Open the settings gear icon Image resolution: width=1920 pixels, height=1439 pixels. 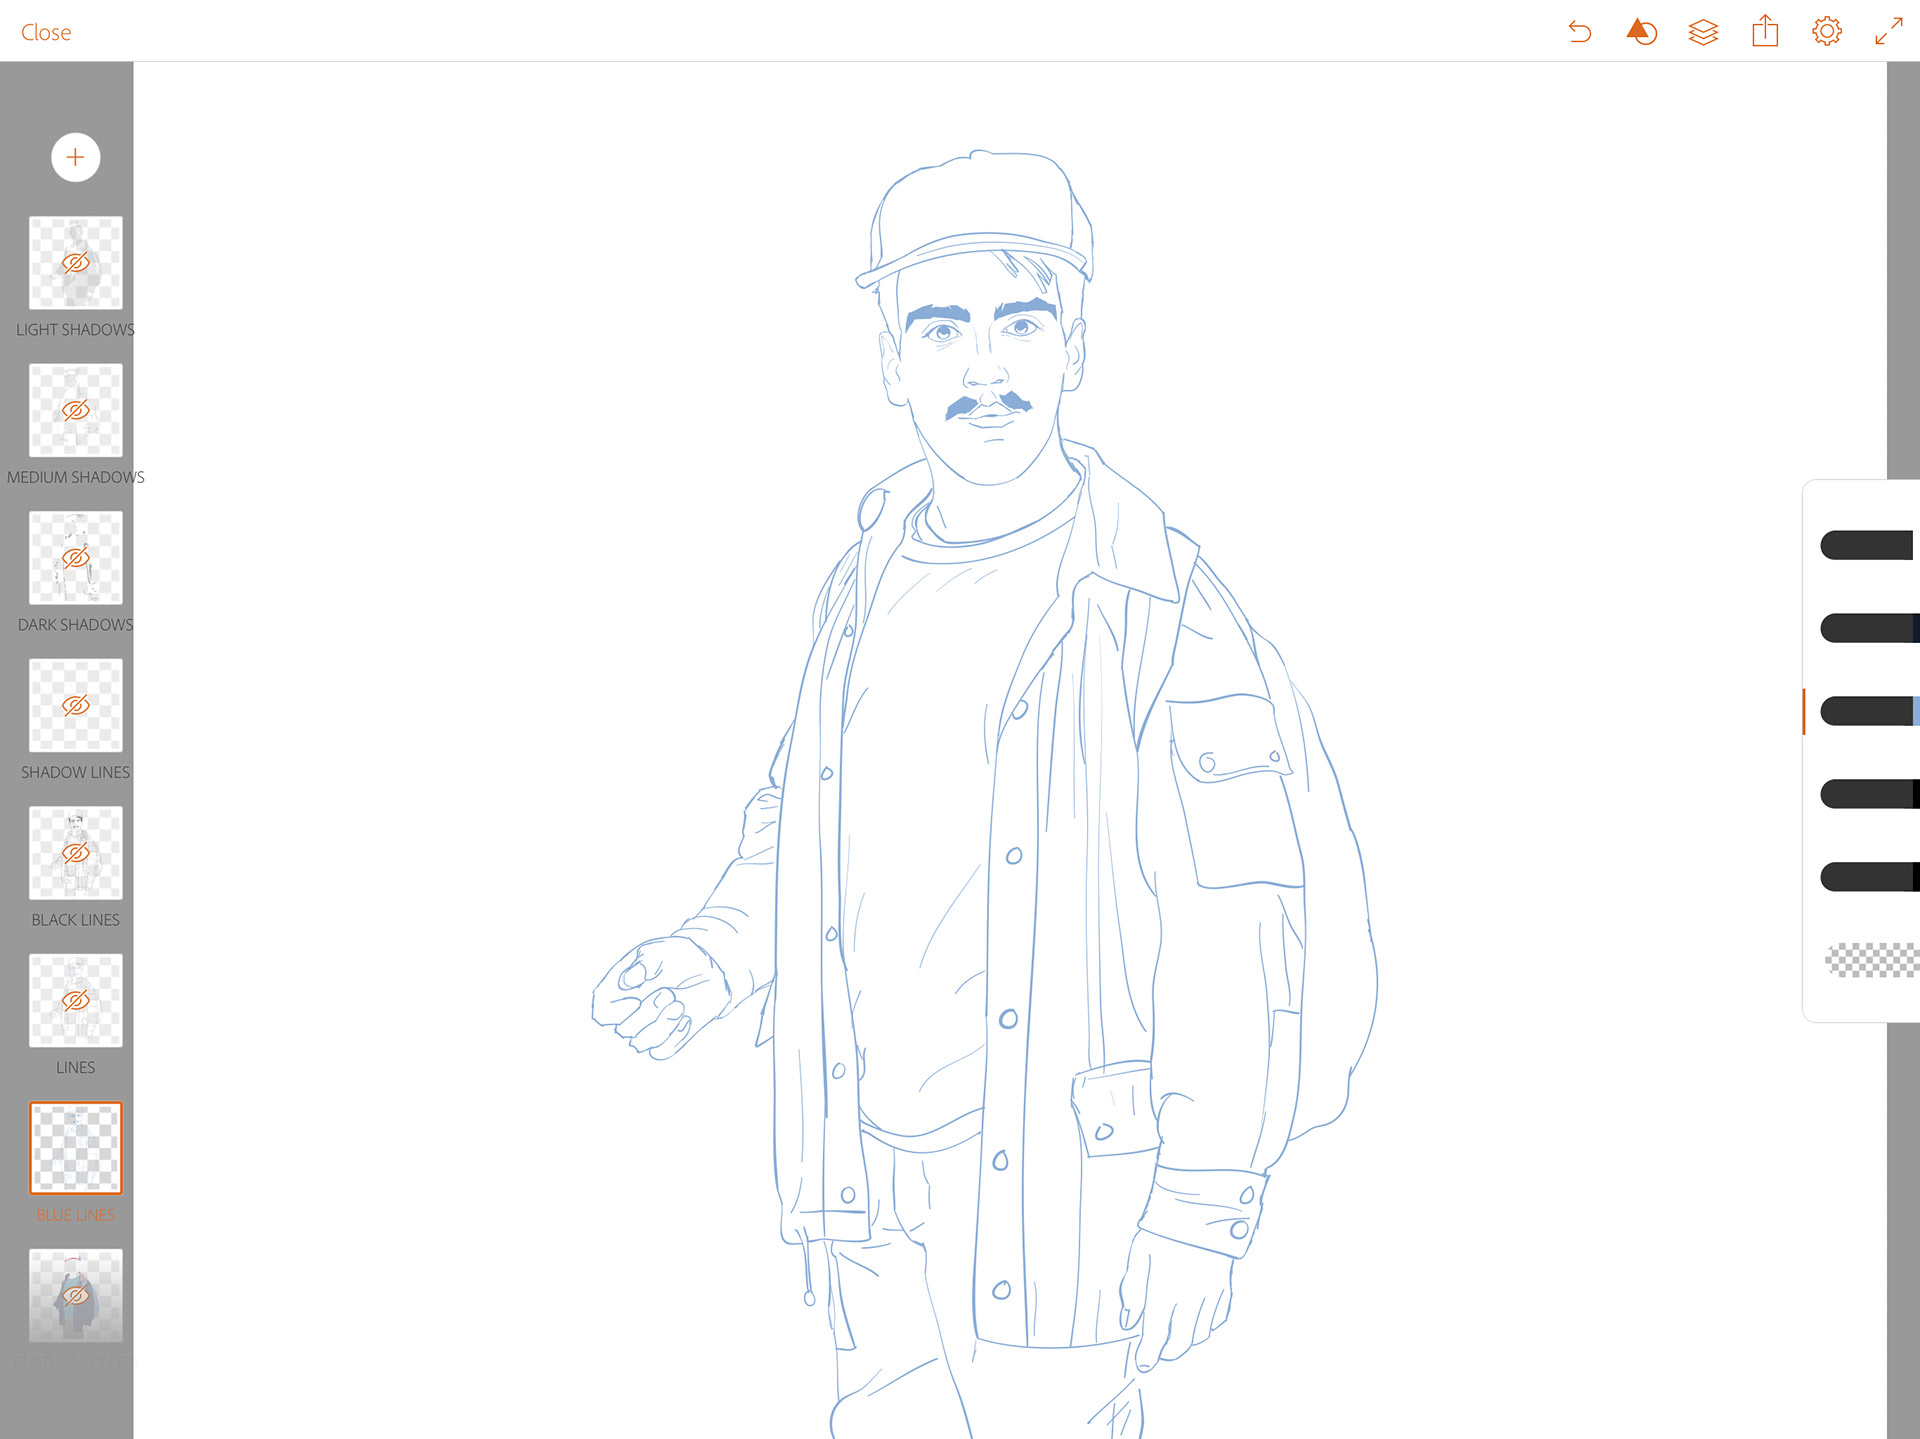(1826, 32)
